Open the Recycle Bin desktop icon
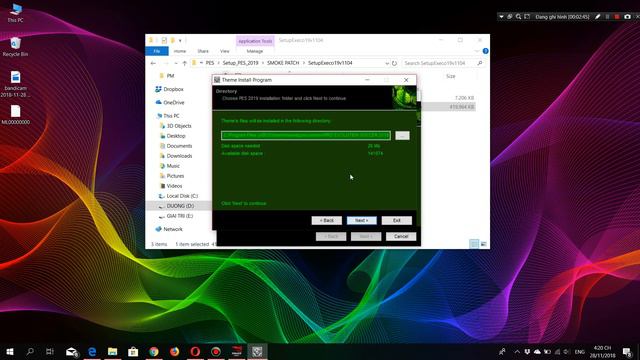Screen dimensions: 640x360 click(x=16, y=47)
